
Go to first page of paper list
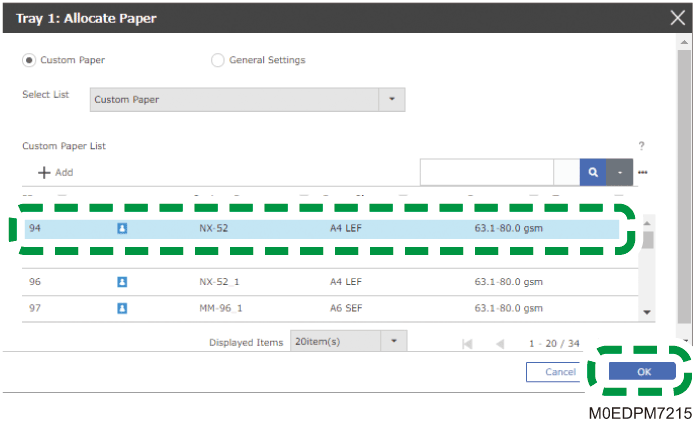tap(467, 343)
